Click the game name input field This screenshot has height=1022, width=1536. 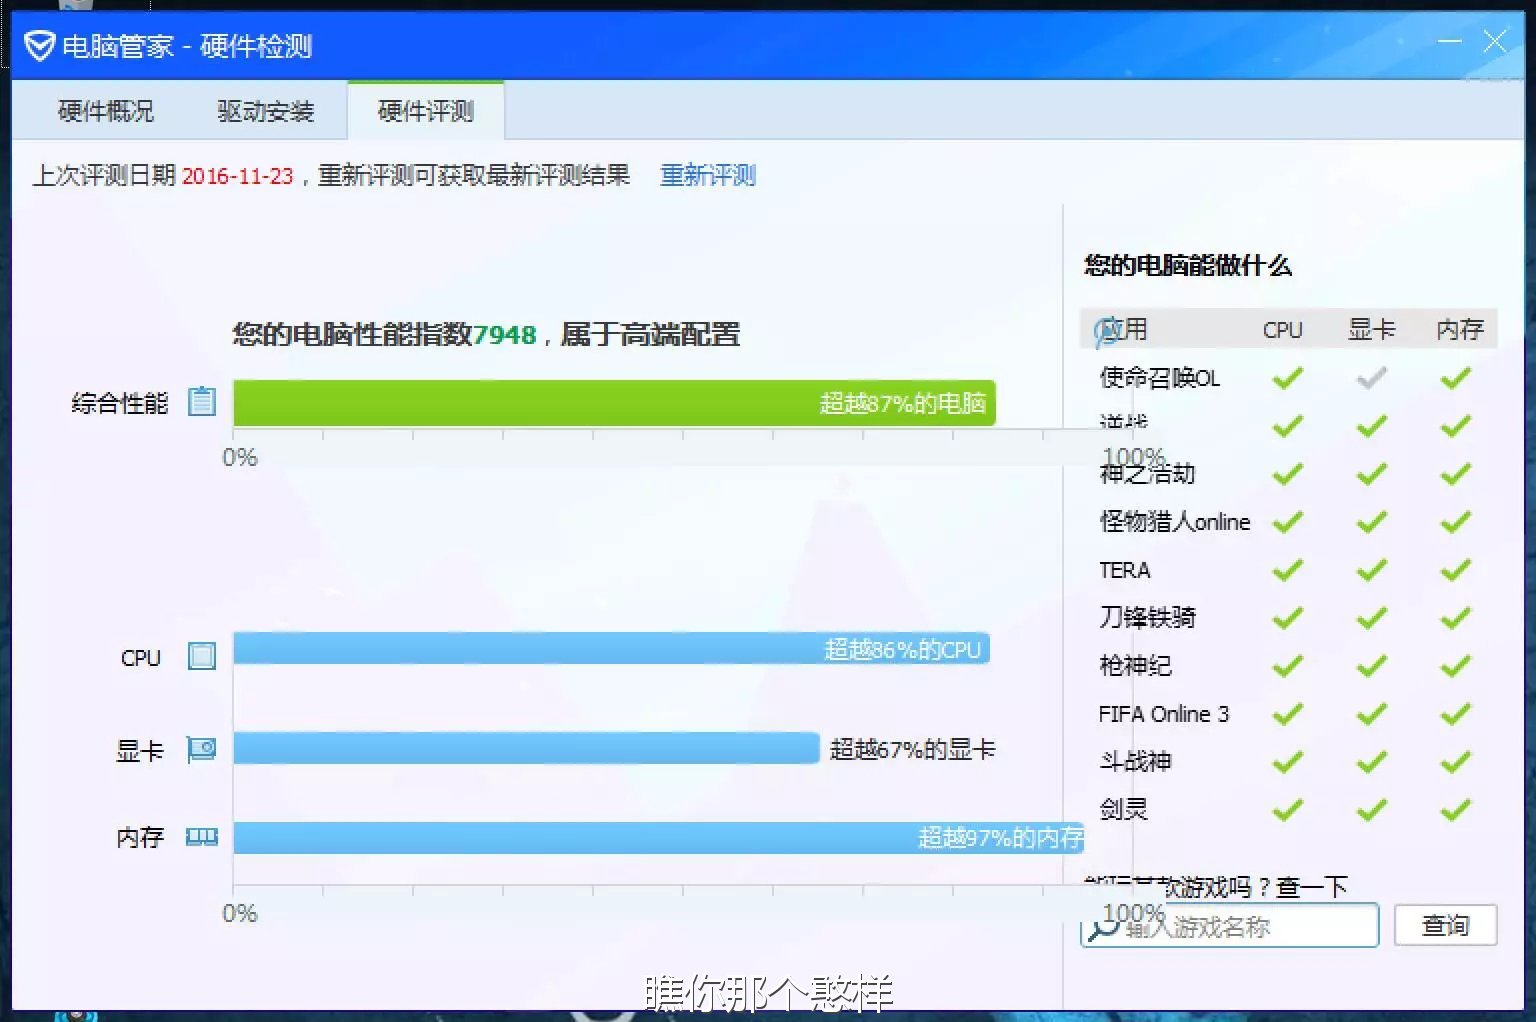pos(1230,926)
